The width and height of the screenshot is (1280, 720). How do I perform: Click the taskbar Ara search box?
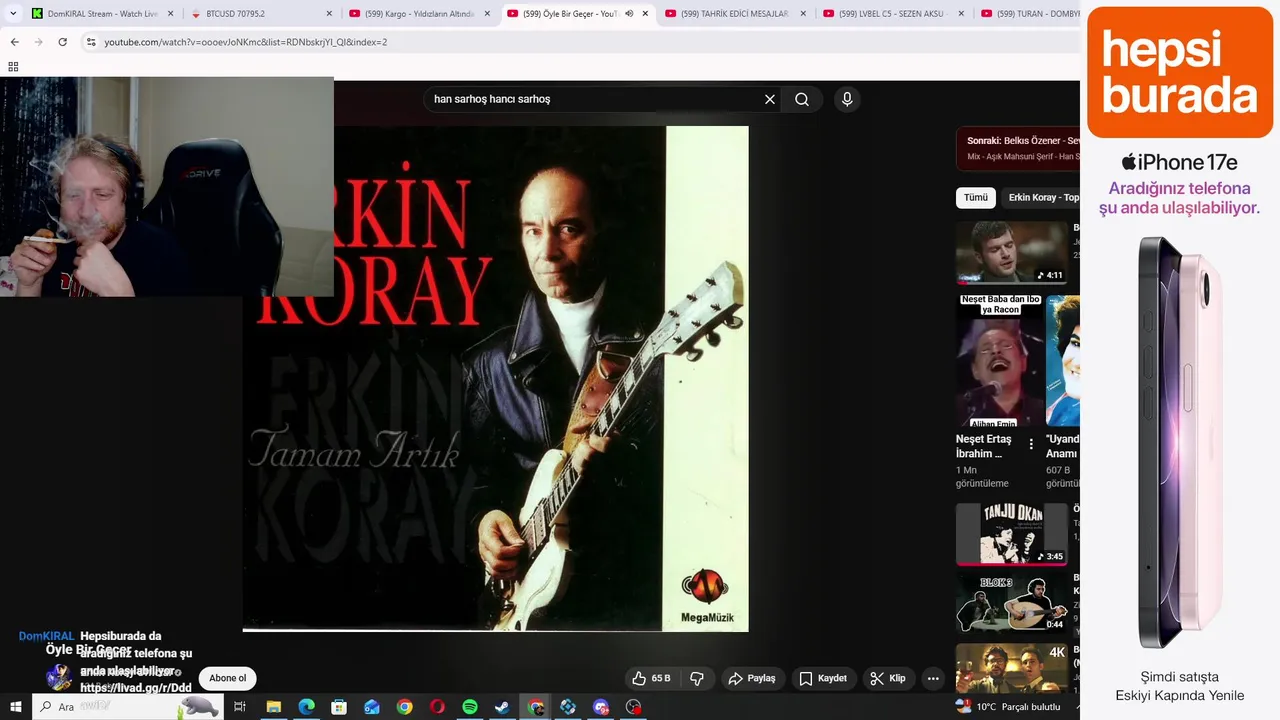(x=127, y=707)
